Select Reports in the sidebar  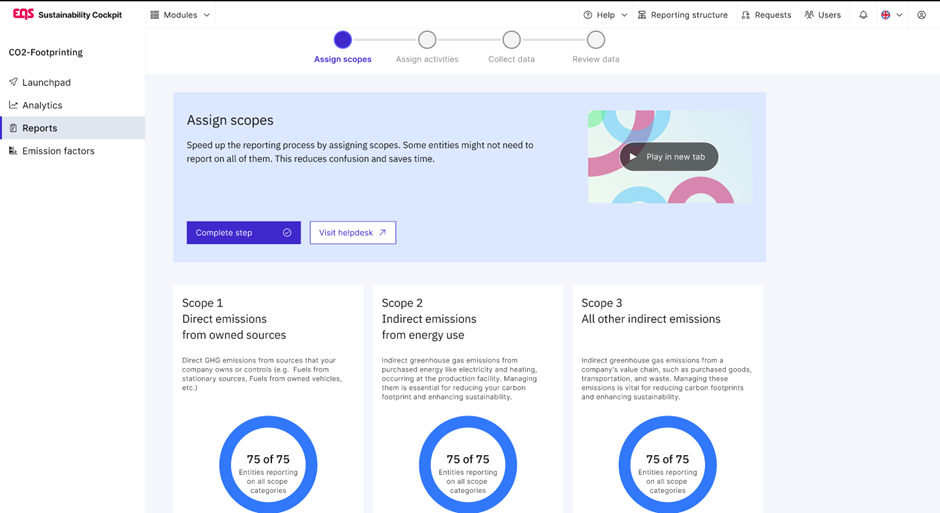pyautogui.click(x=40, y=128)
